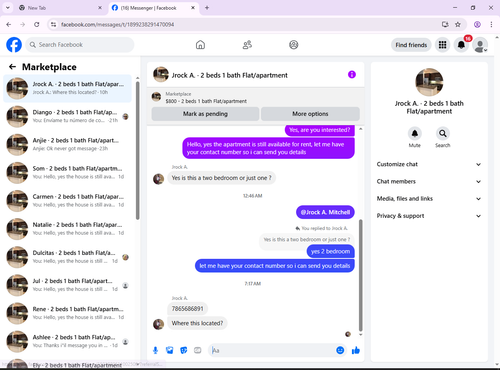Reload the page in browser
This screenshot has width=500, height=370.
click(37, 24)
